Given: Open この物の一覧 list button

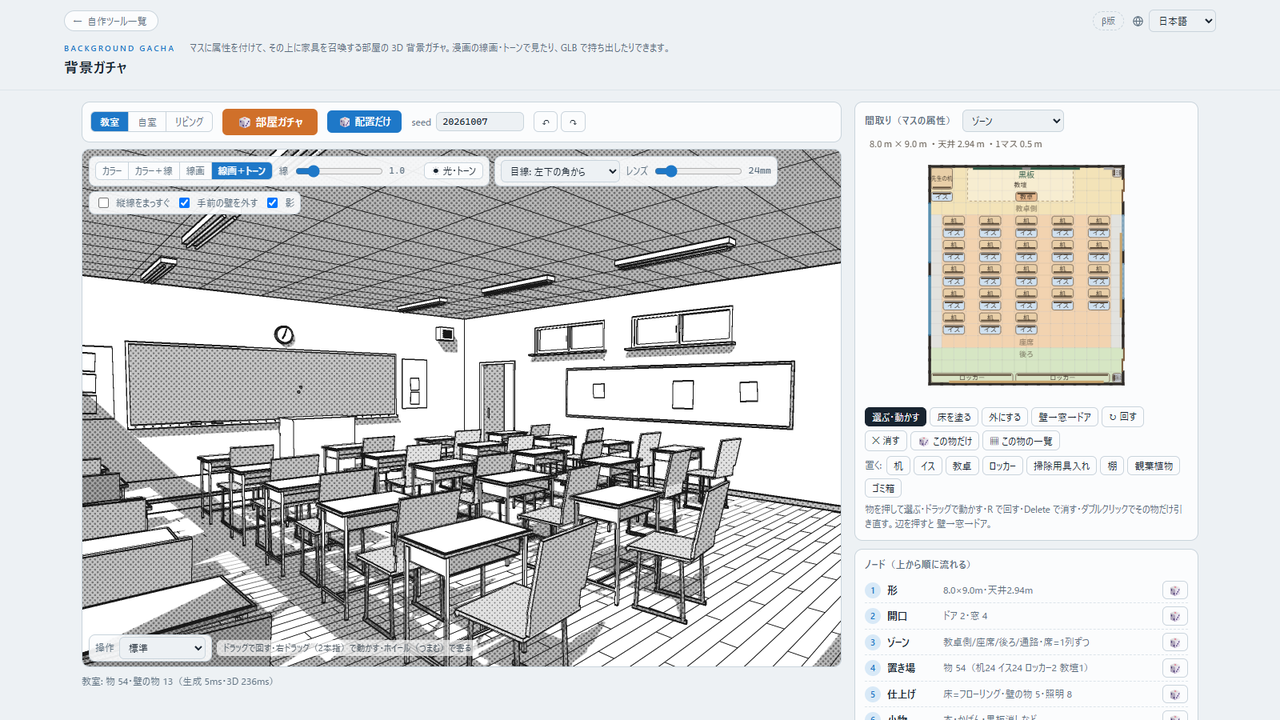Looking at the screenshot, I should click(1021, 441).
